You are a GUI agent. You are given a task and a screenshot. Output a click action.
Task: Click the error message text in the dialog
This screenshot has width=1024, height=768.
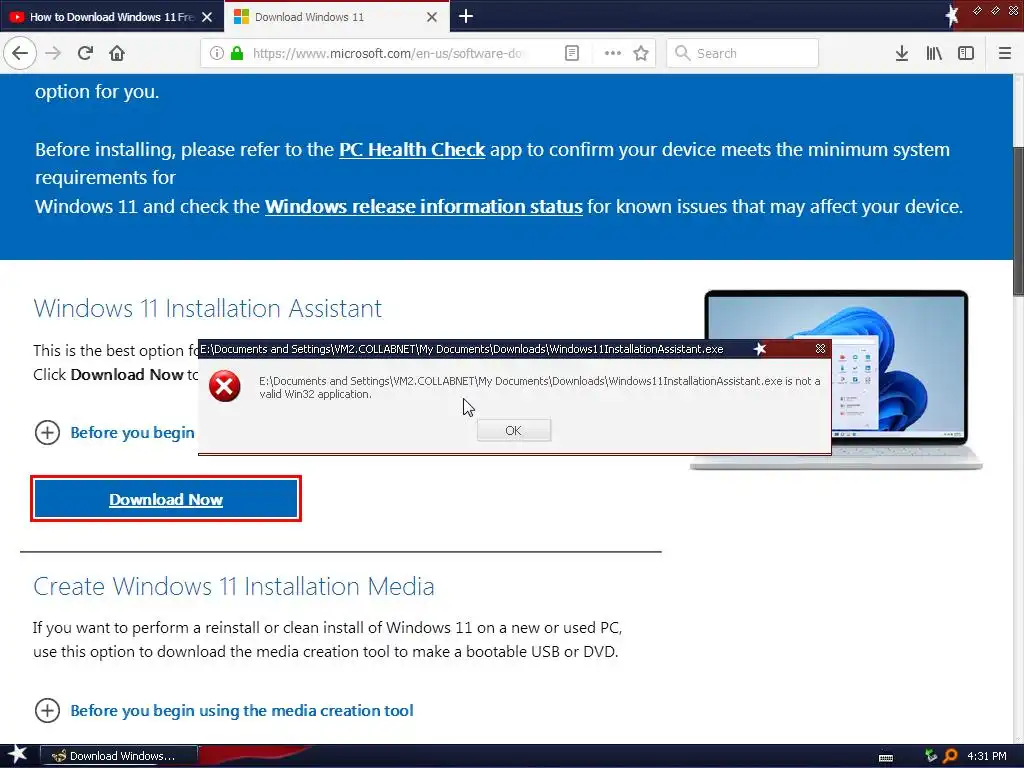(539, 387)
